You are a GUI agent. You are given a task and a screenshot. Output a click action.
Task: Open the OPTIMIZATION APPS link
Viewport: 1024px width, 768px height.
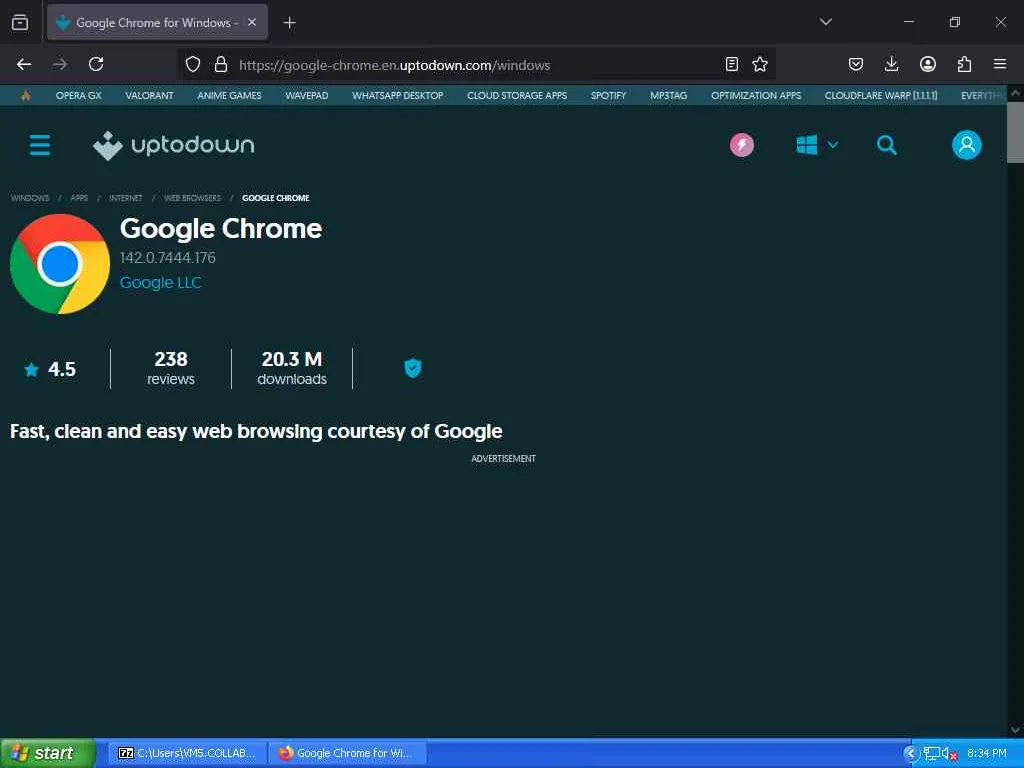point(756,95)
